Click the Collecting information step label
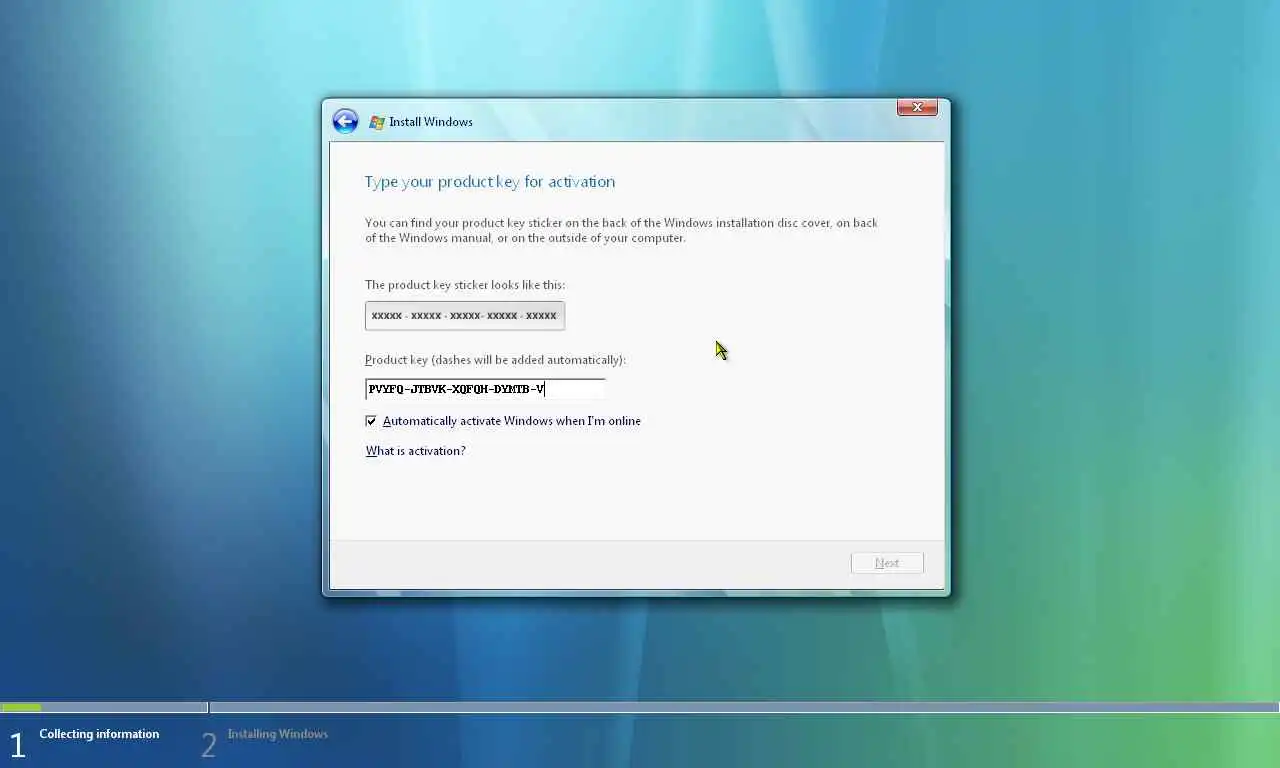 click(x=99, y=734)
